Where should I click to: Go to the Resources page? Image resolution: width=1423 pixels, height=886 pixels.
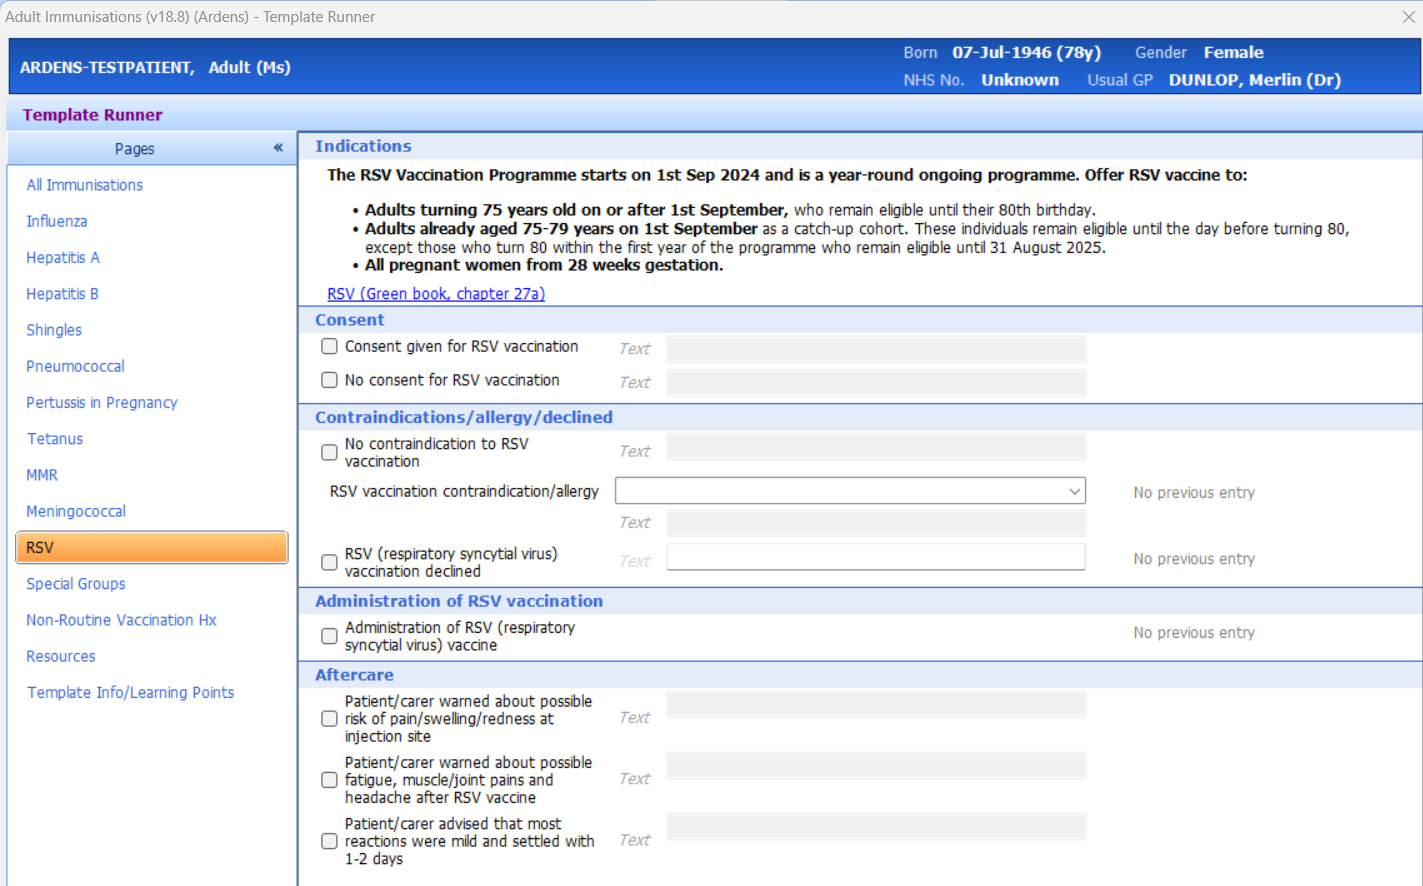coord(61,656)
